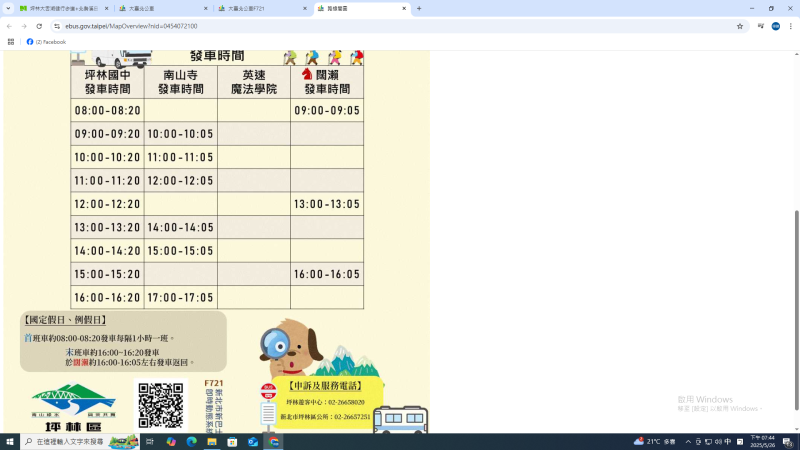This screenshot has width=800, height=450.
Task: Toggle the 中 input method indicator
Action: click(x=728, y=442)
